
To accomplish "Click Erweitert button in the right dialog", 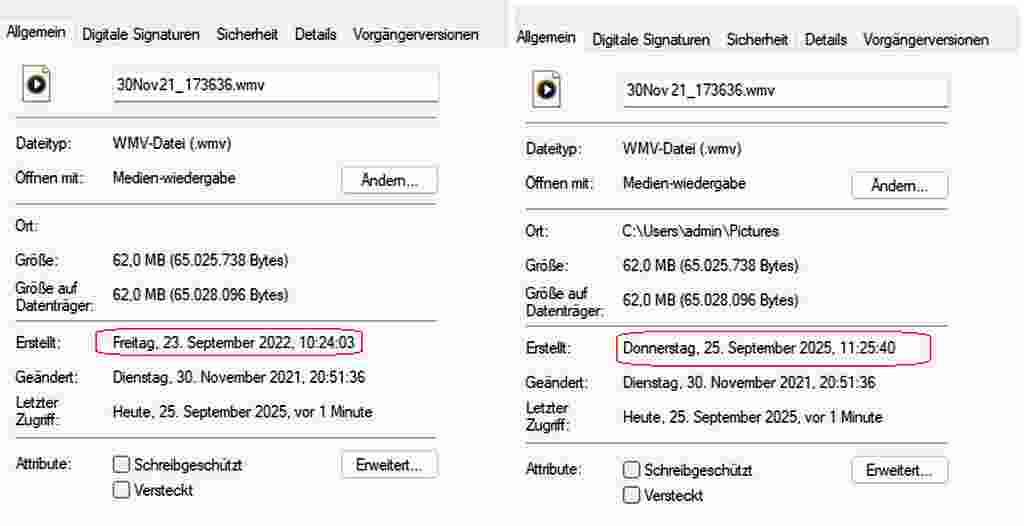I will (899, 470).
